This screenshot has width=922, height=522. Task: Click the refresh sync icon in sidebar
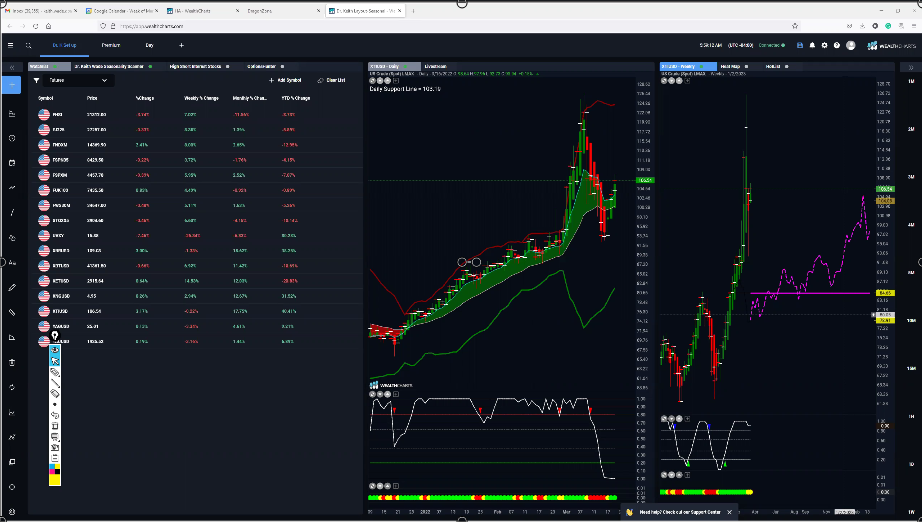(12, 387)
